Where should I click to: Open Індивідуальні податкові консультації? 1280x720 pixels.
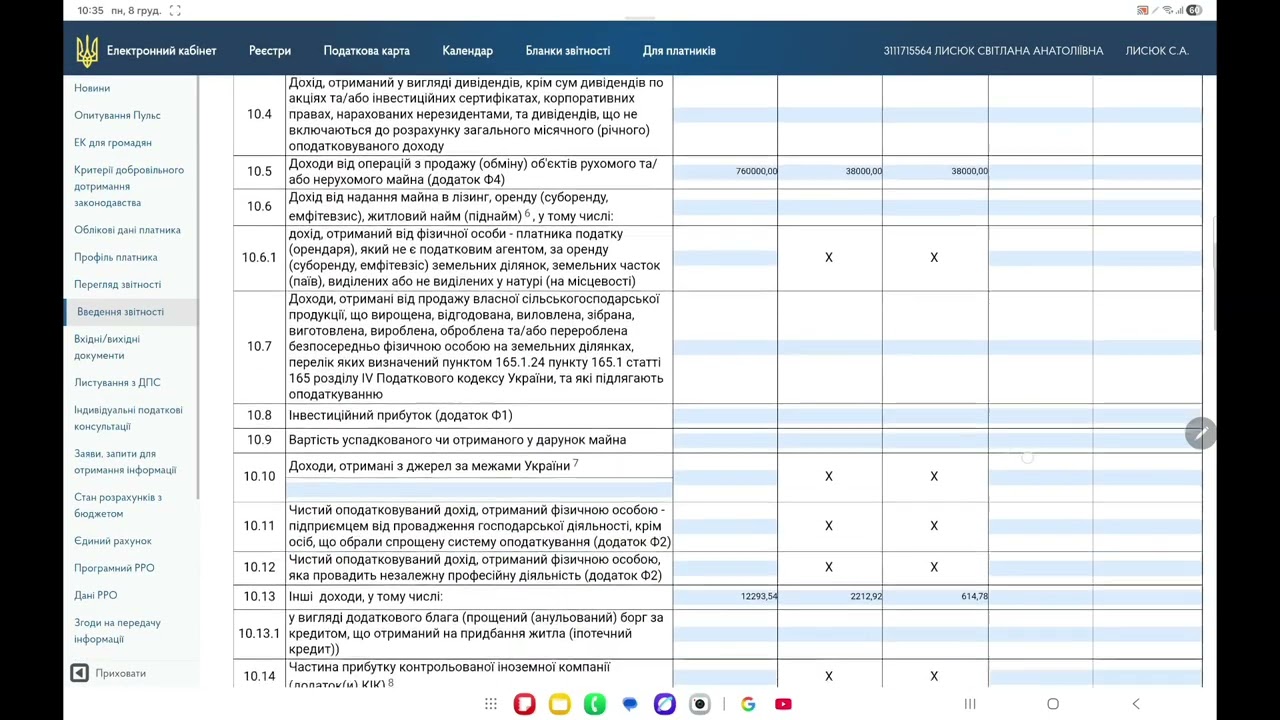point(128,418)
